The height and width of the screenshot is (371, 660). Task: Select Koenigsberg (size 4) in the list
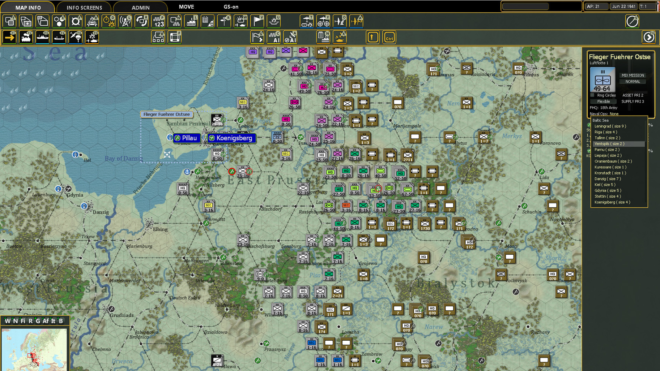click(x=618, y=203)
